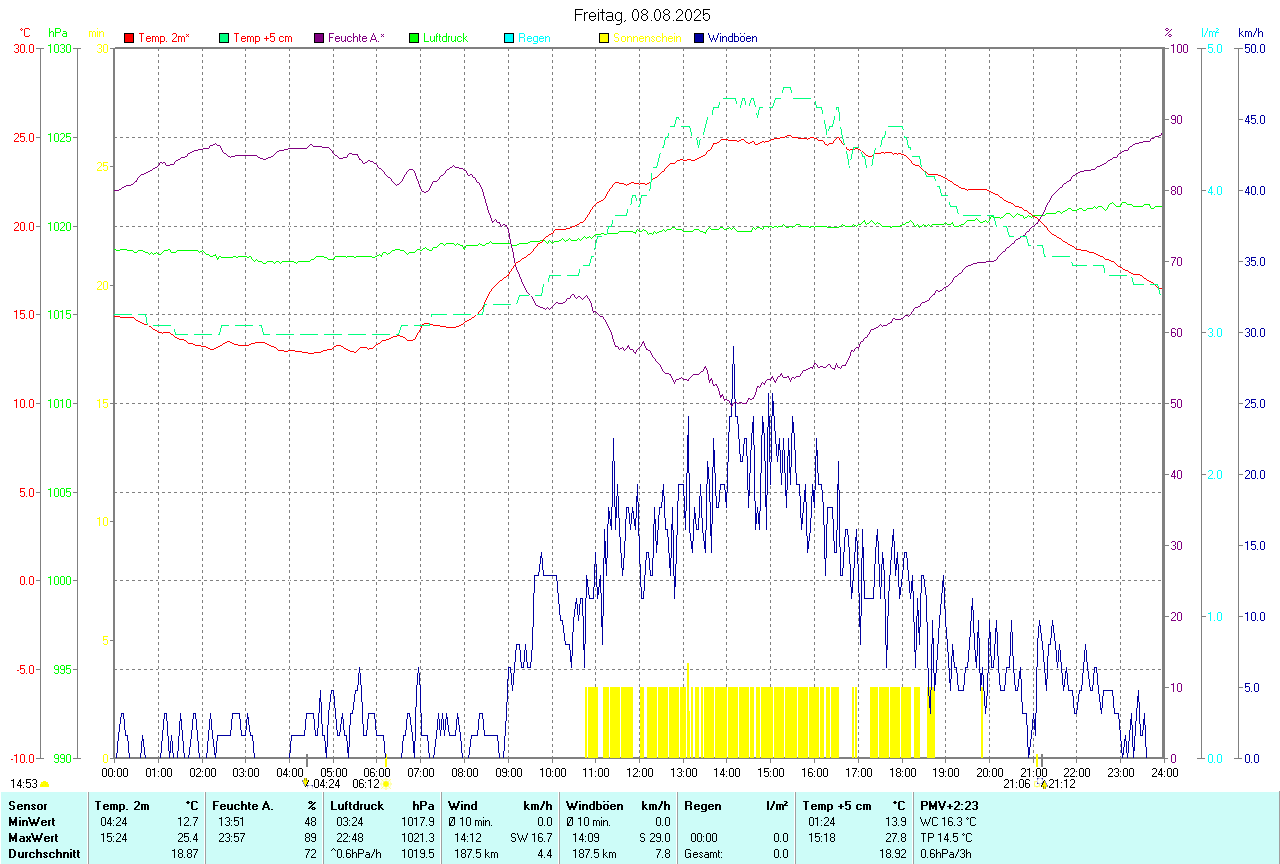The height and width of the screenshot is (864, 1280).
Task: Click the purple Feuchte A. legend swatch
Action: 319,38
